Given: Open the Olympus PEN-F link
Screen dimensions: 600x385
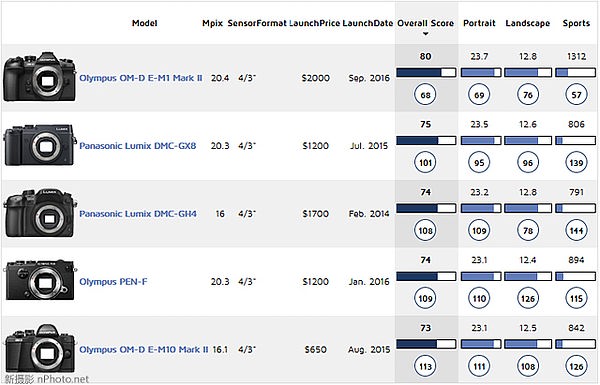Looking at the screenshot, I should [x=113, y=282].
